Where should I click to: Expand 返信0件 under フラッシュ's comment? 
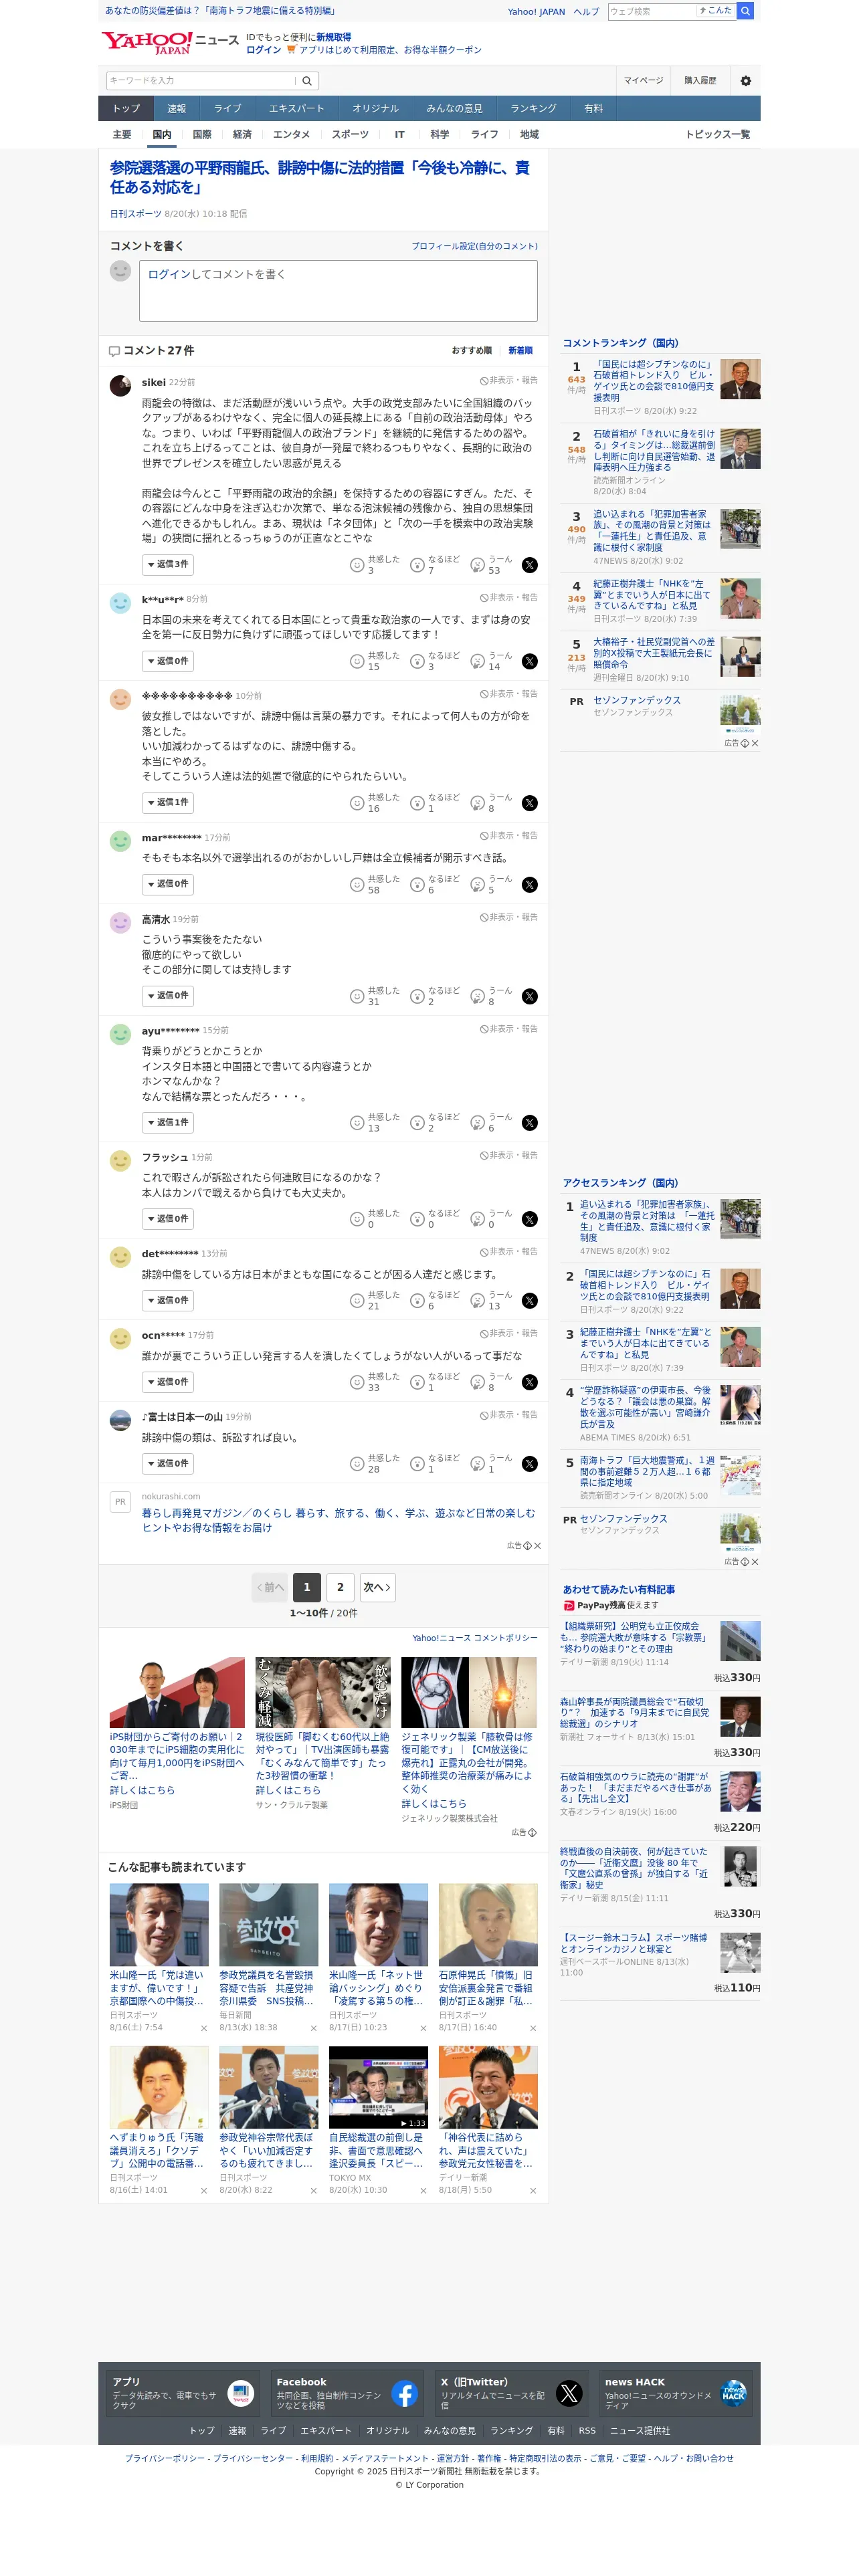pos(168,1219)
